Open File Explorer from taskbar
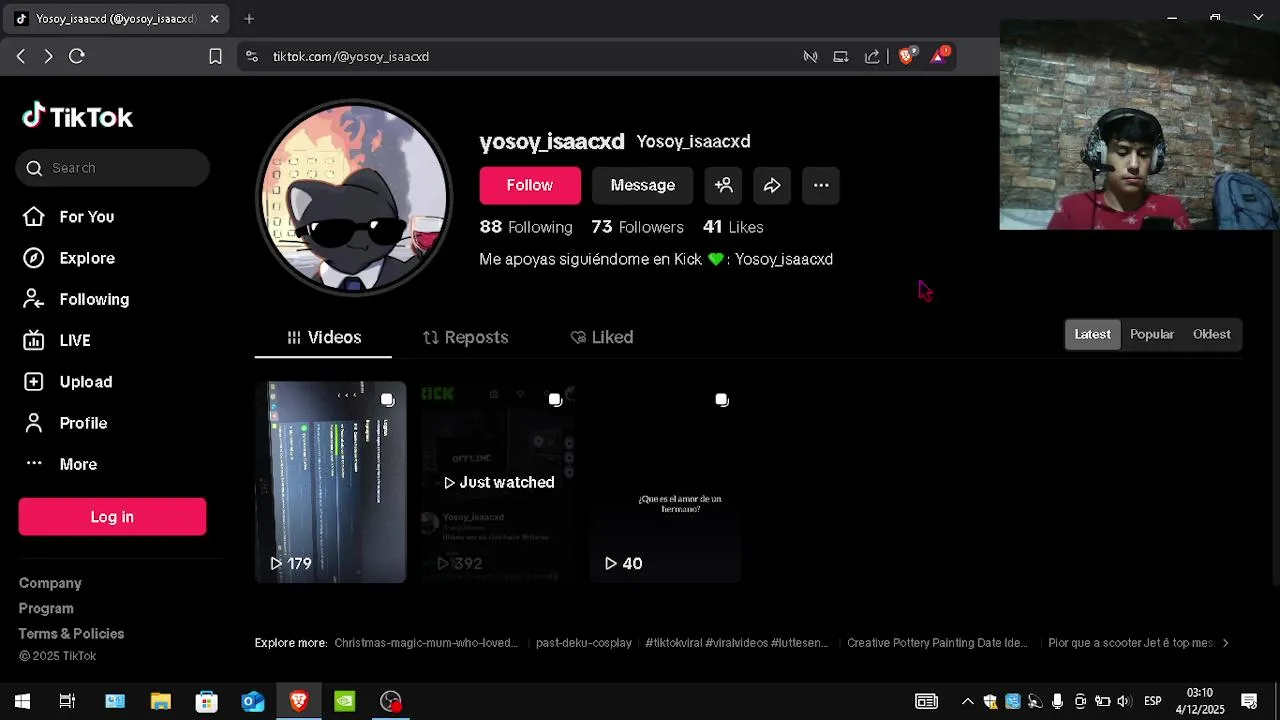The height and width of the screenshot is (720, 1280). point(161,701)
